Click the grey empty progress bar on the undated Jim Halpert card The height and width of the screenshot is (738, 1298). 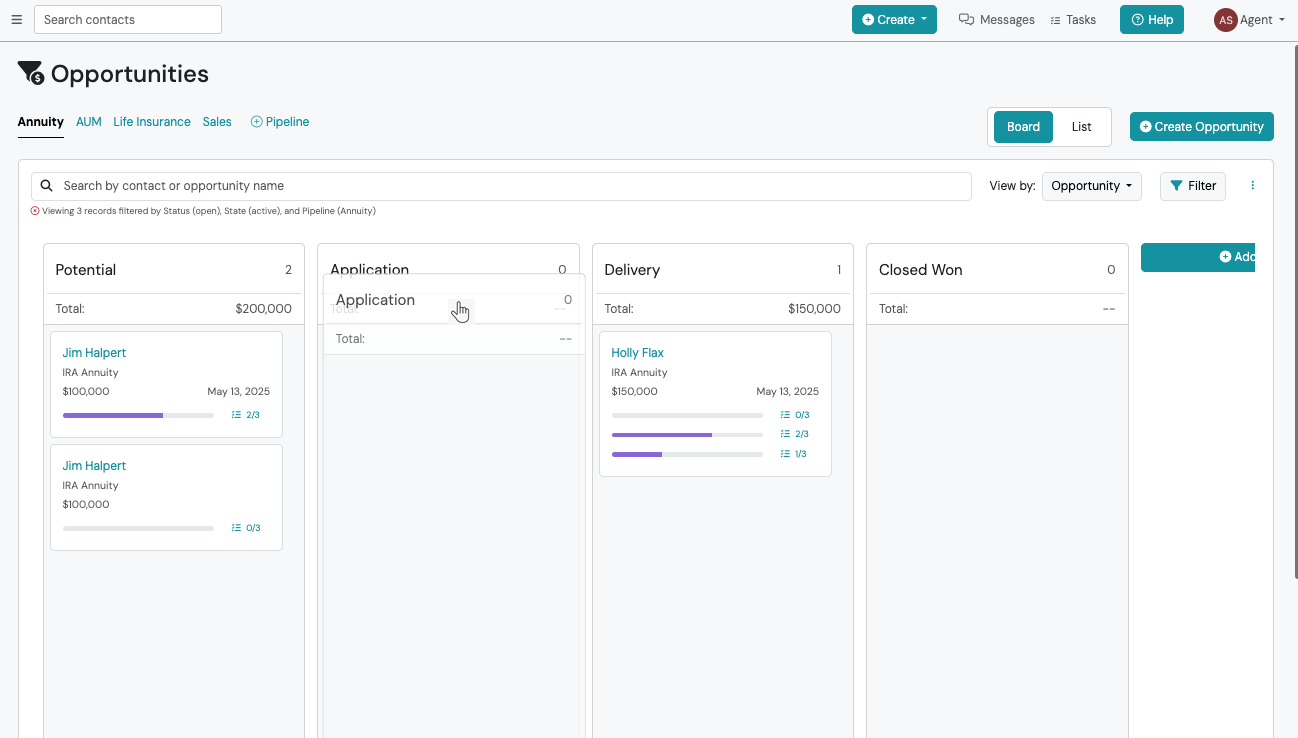(138, 528)
